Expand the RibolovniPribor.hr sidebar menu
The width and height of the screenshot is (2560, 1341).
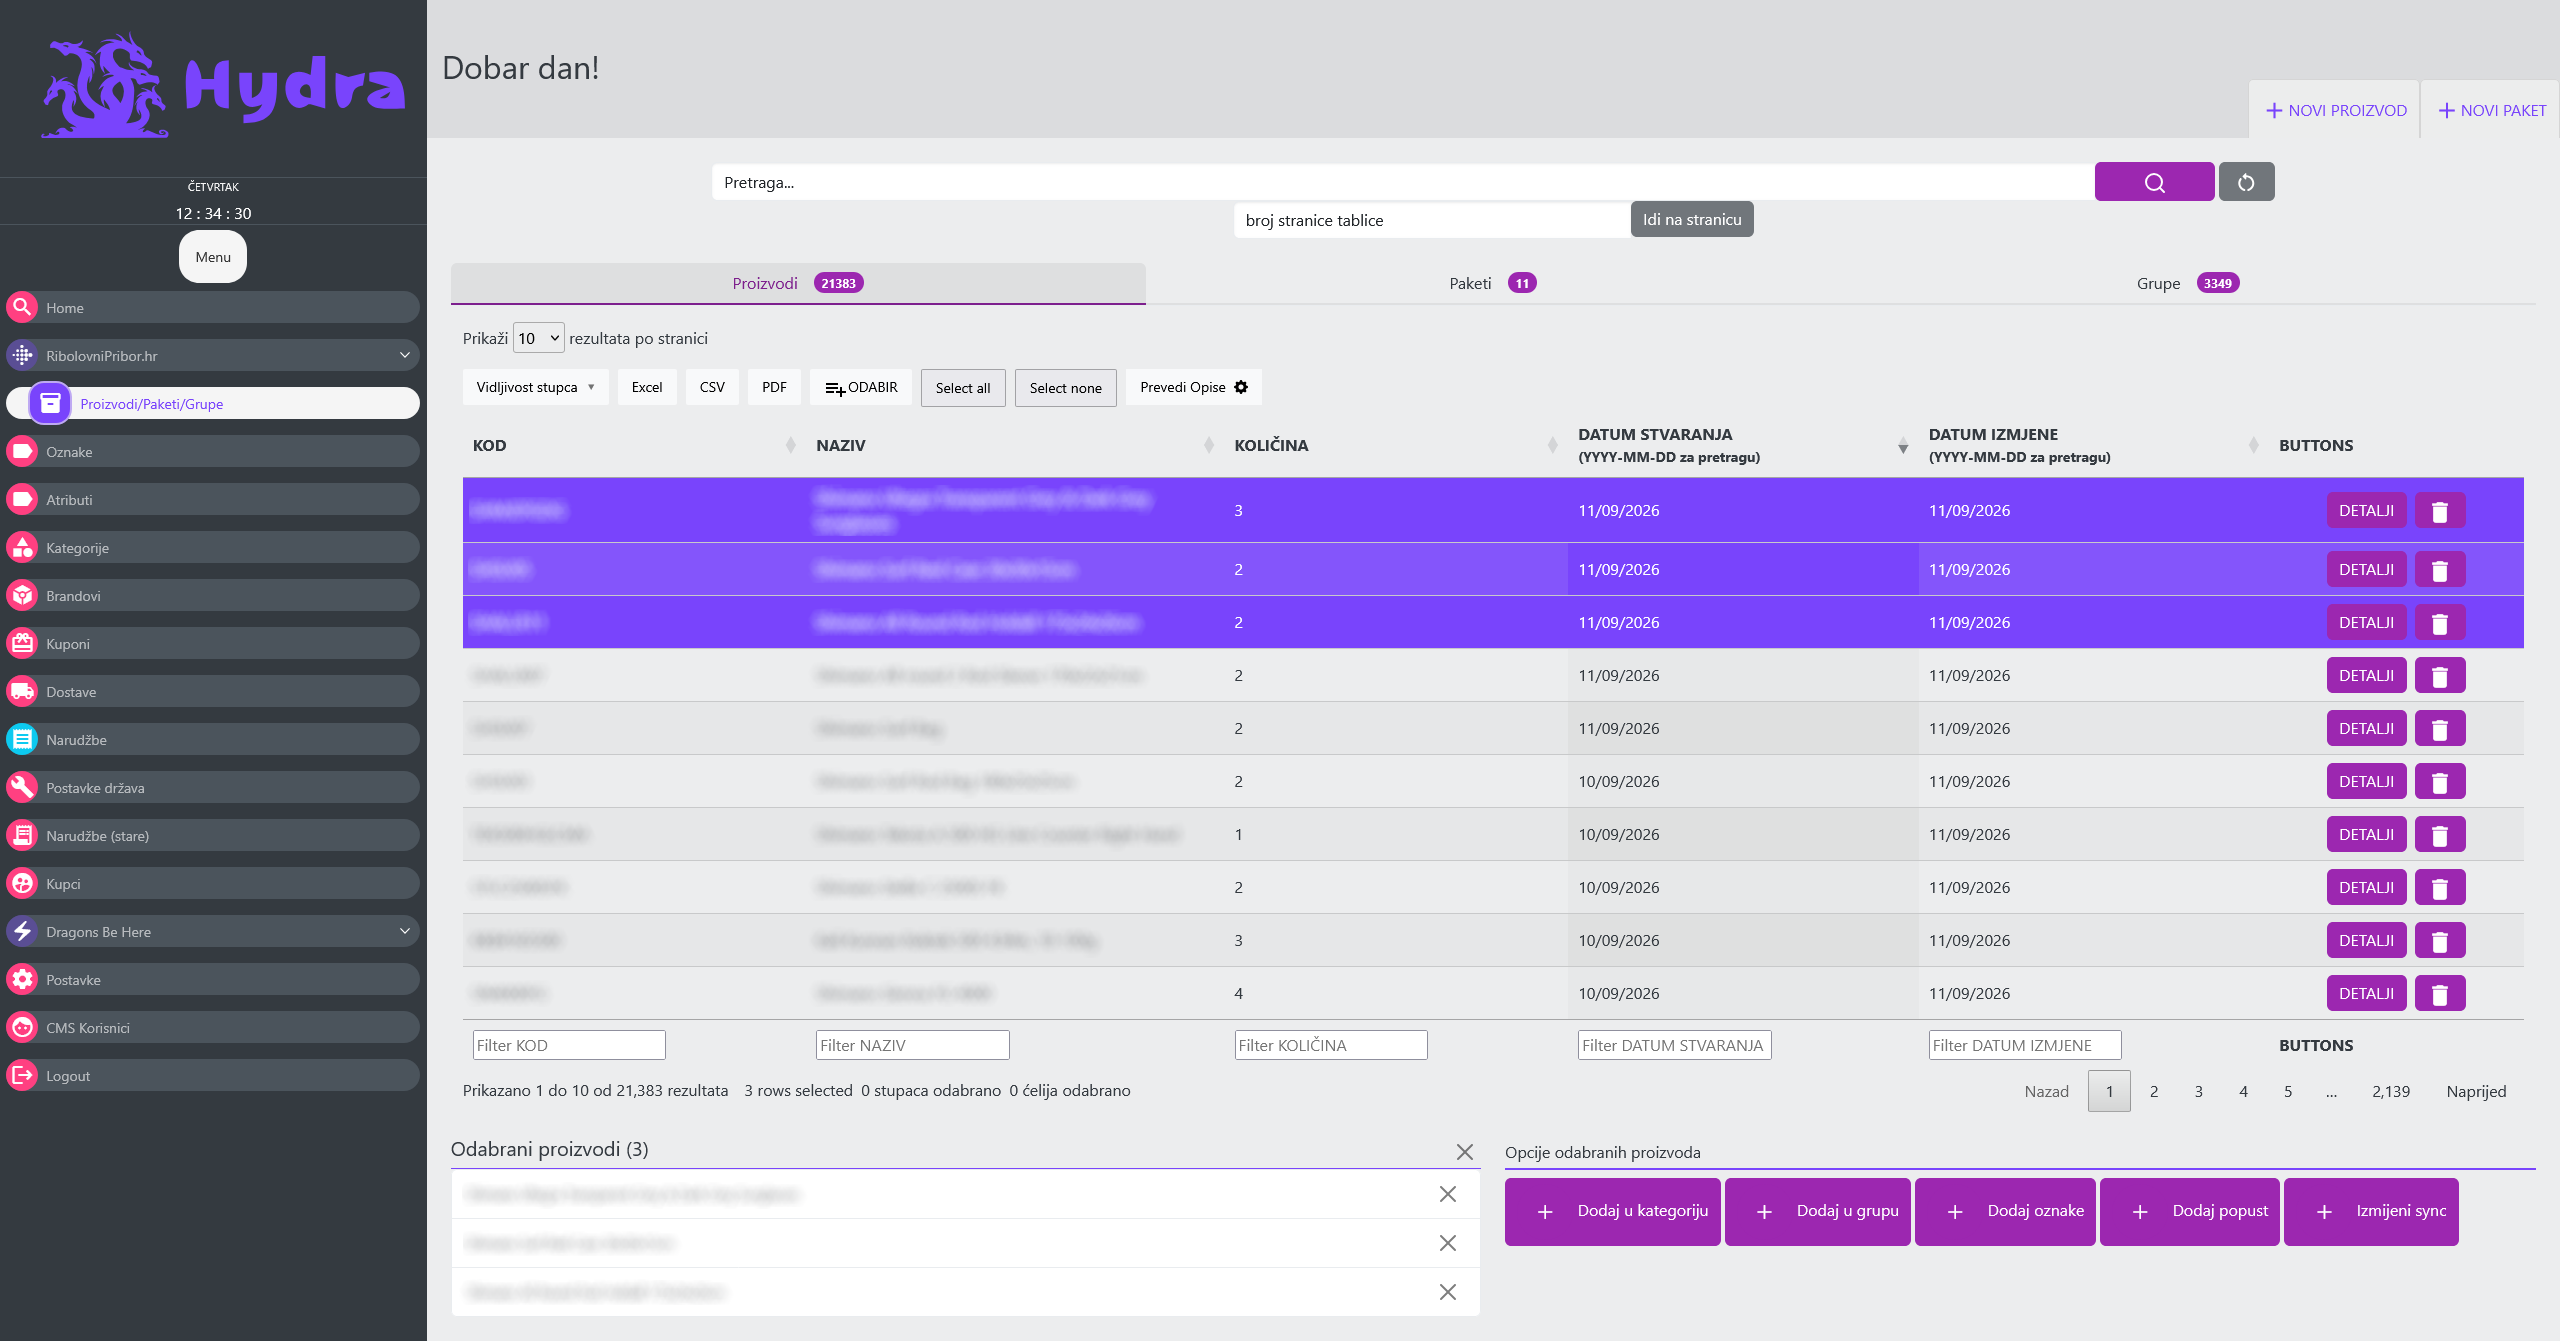point(213,356)
